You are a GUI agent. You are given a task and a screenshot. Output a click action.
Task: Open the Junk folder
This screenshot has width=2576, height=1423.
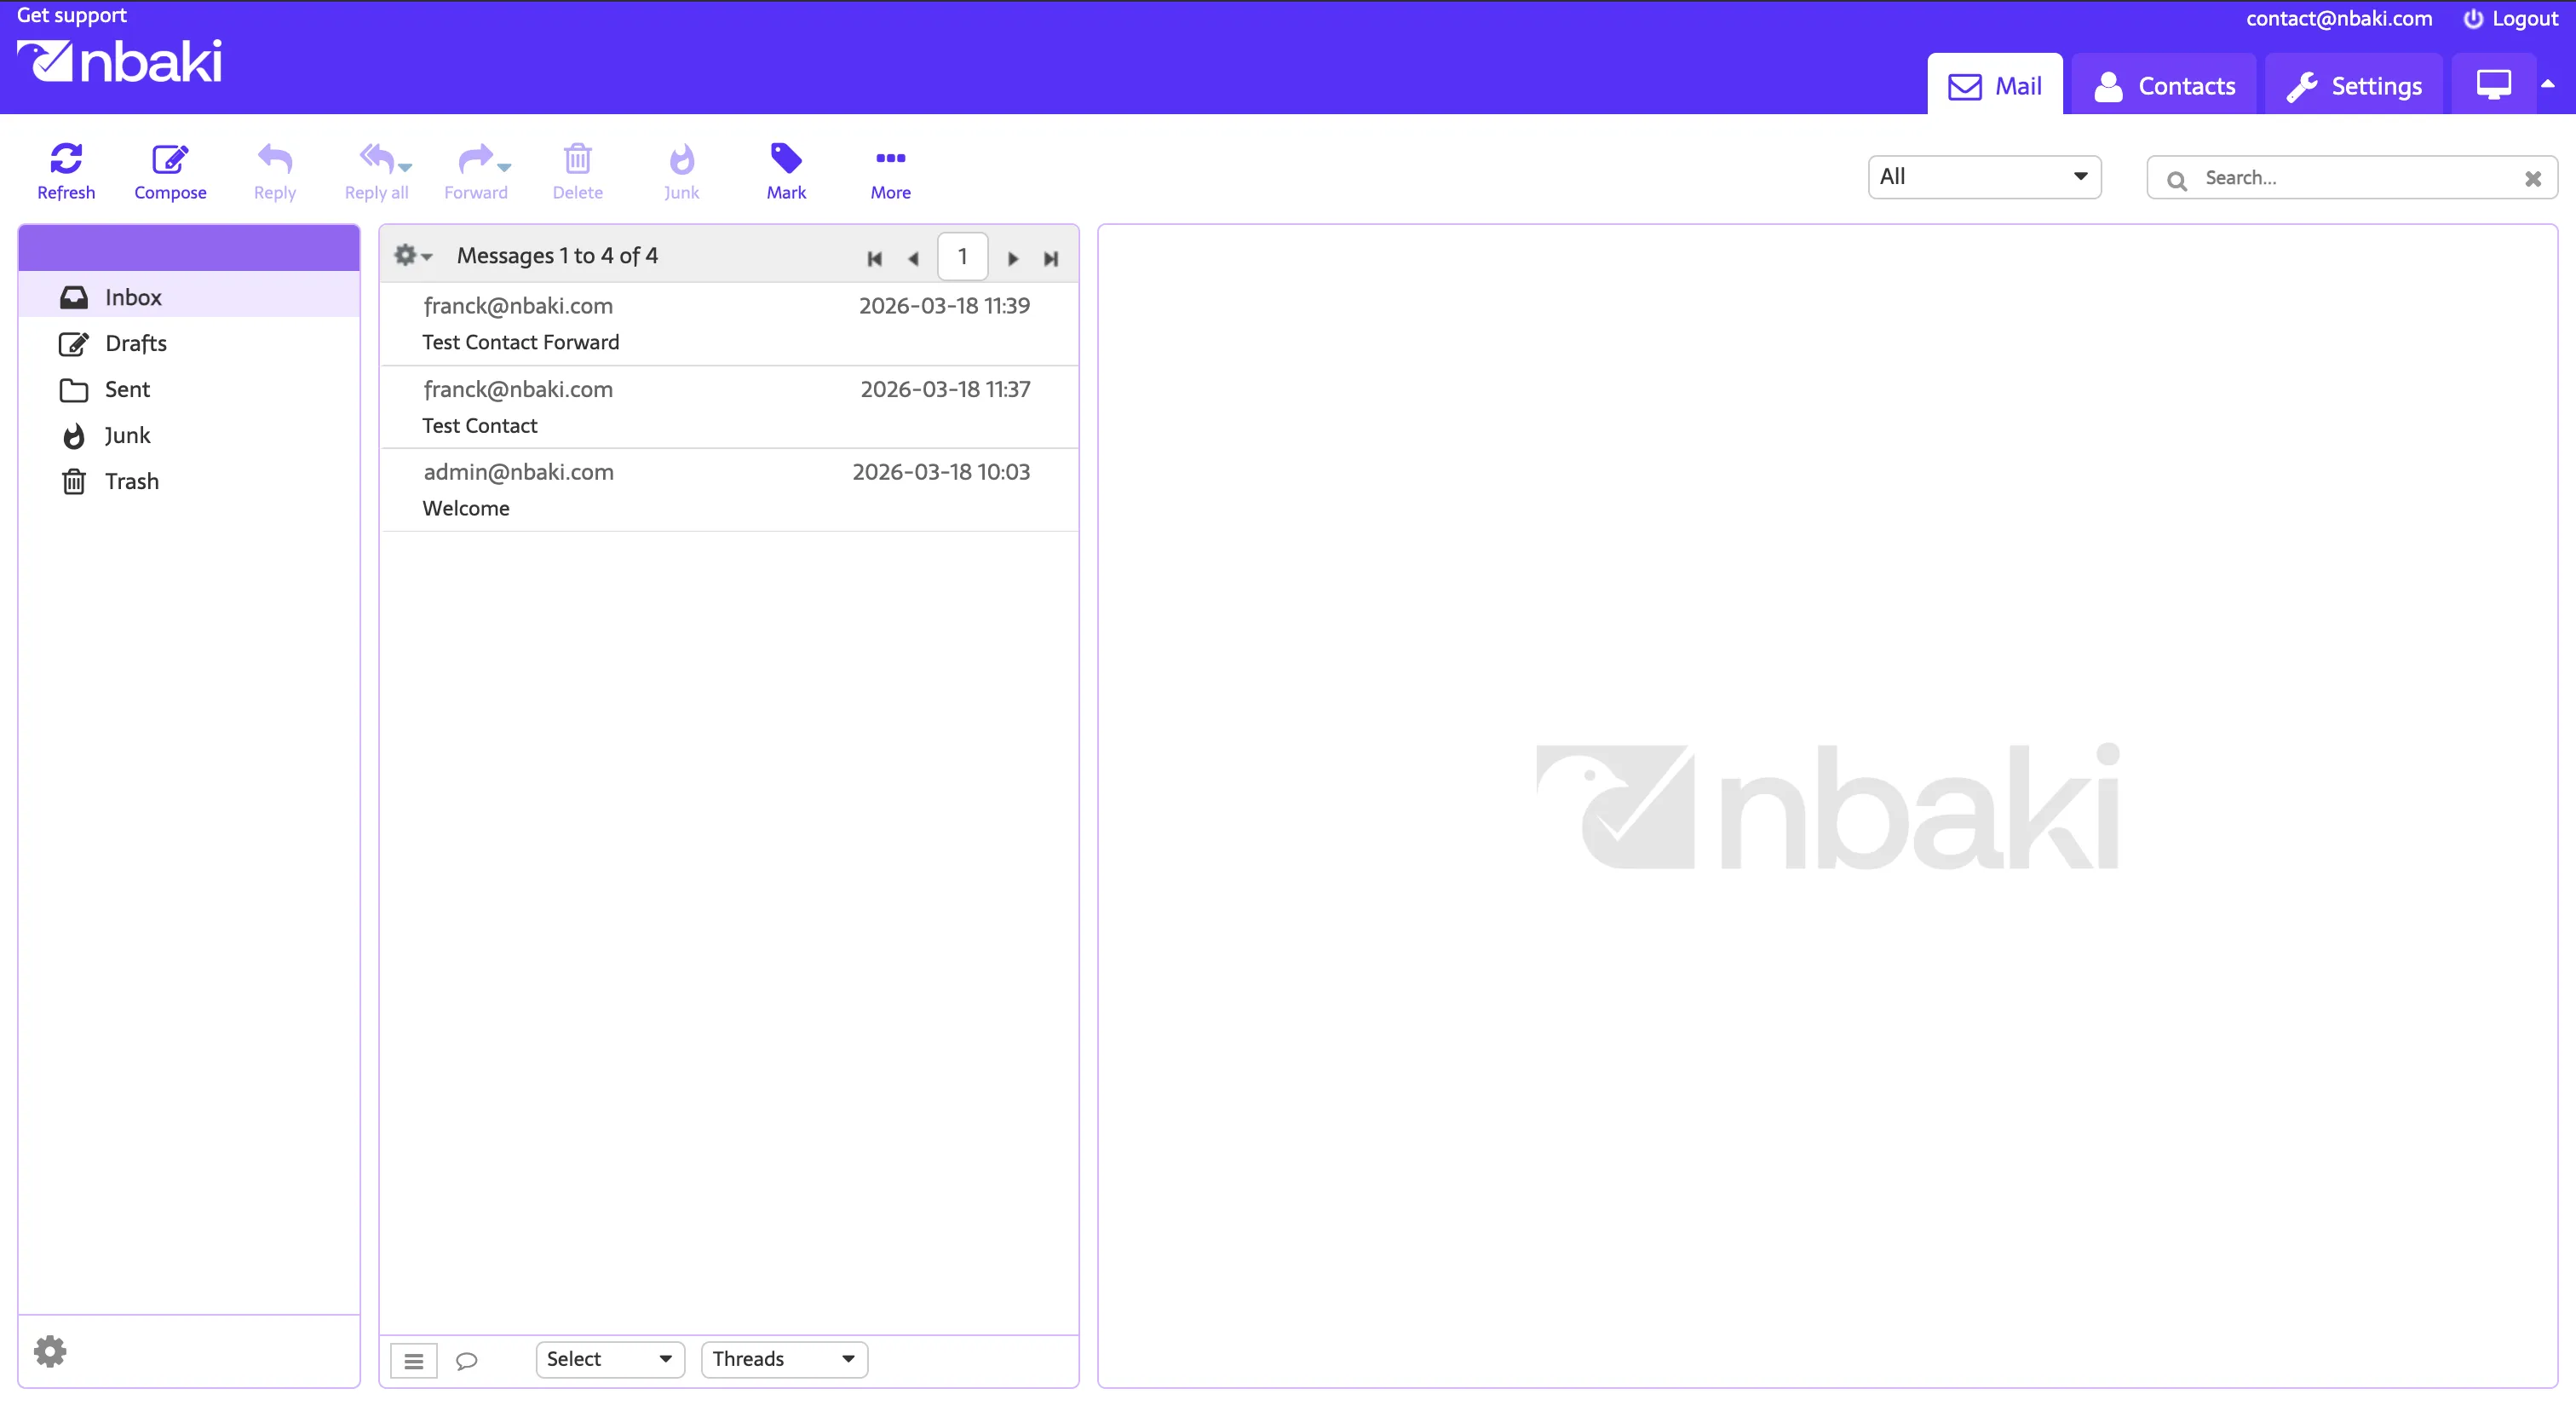[x=189, y=435]
